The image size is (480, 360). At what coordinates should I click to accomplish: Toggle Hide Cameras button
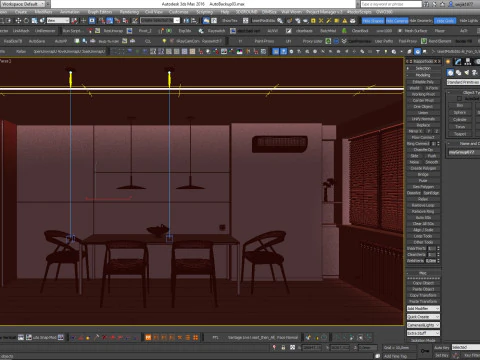point(397,21)
